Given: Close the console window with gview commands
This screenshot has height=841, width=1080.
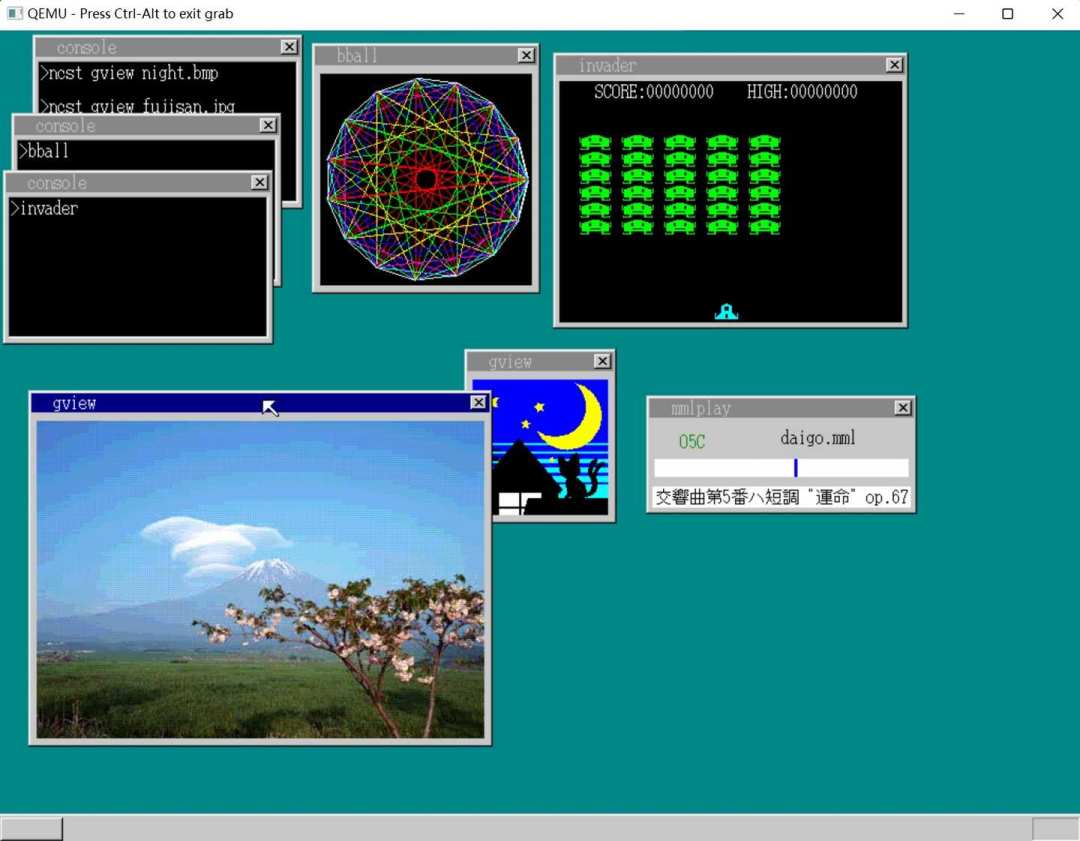Looking at the screenshot, I should (289, 46).
